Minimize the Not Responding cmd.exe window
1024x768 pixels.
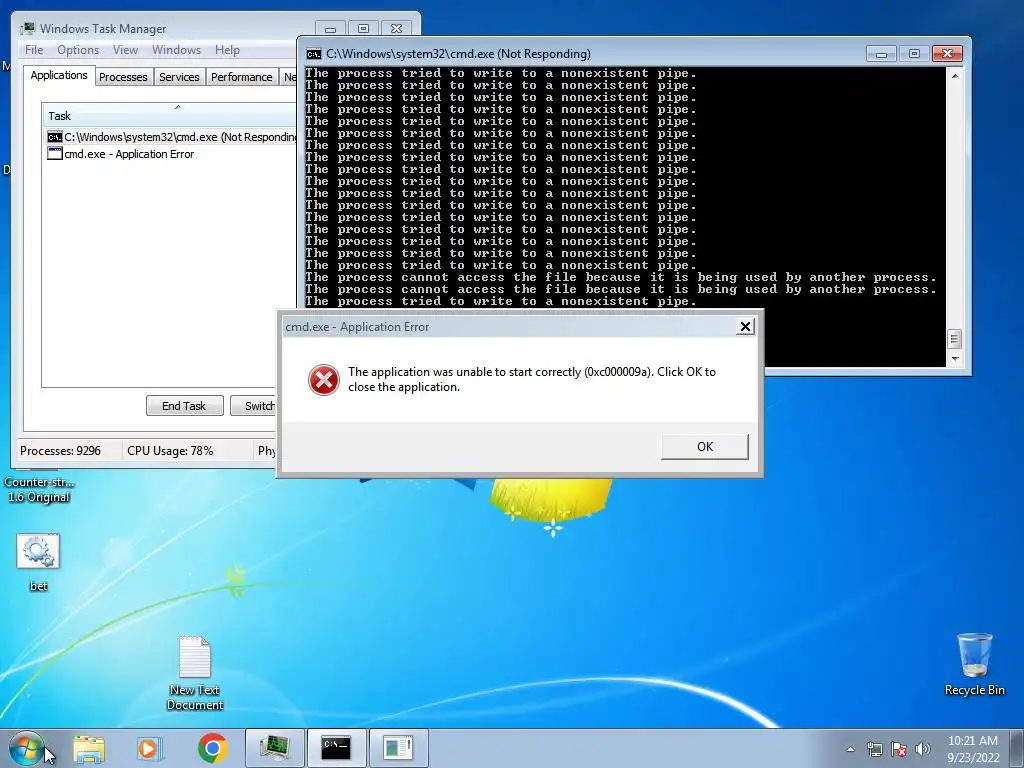pyautogui.click(x=880, y=54)
